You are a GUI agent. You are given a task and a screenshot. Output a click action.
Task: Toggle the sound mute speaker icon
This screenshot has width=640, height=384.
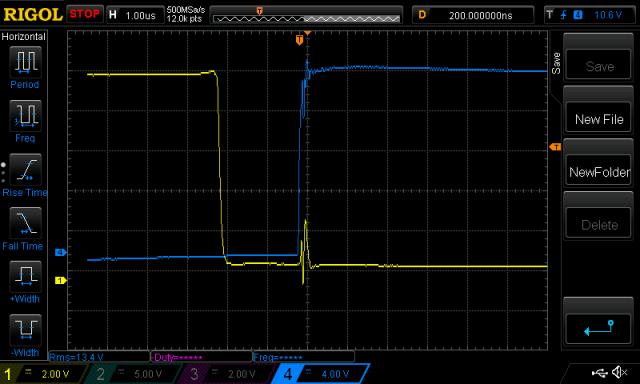(x=620, y=372)
